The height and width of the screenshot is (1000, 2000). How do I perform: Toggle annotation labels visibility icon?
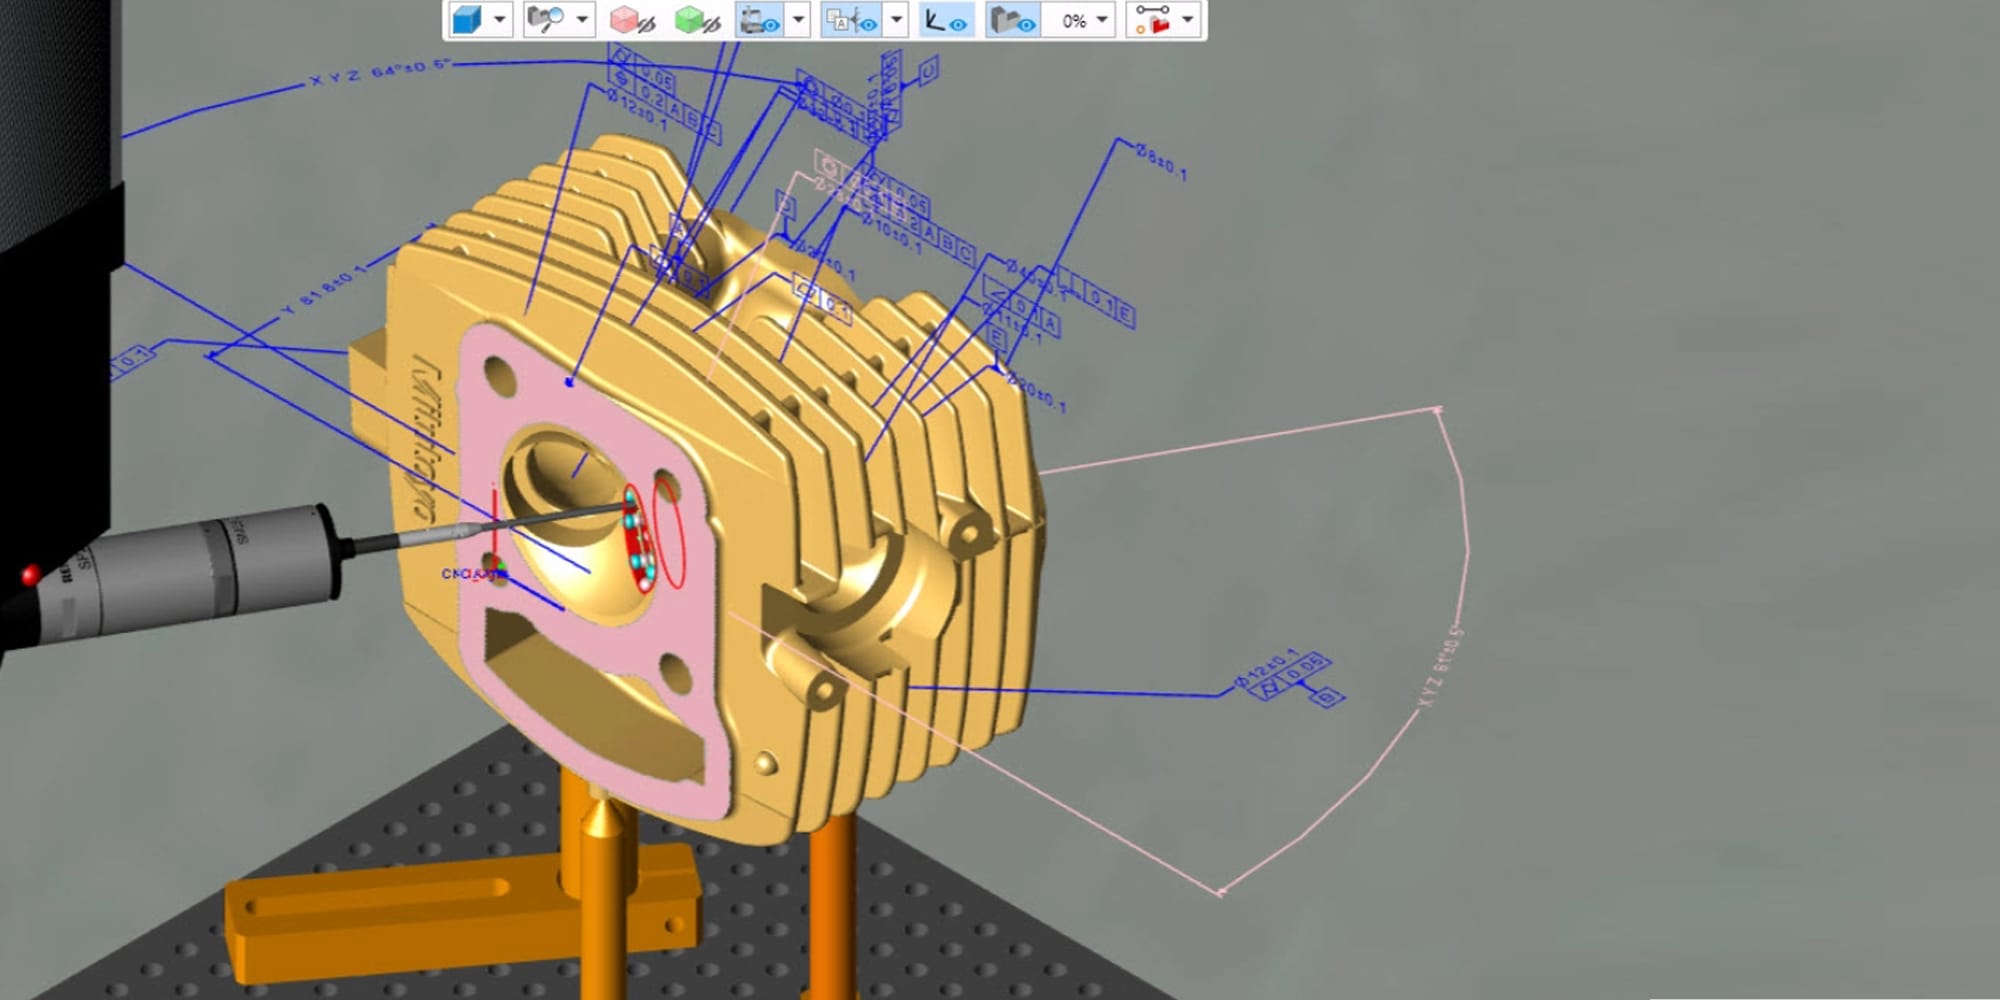(851, 20)
